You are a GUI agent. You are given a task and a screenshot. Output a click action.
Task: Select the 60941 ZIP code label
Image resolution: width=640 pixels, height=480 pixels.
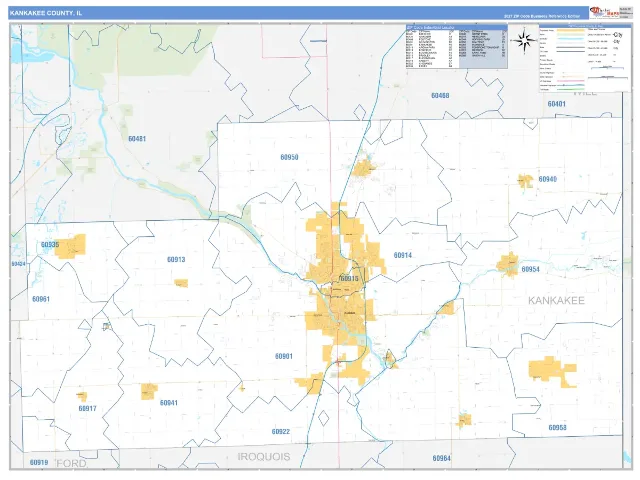(169, 403)
